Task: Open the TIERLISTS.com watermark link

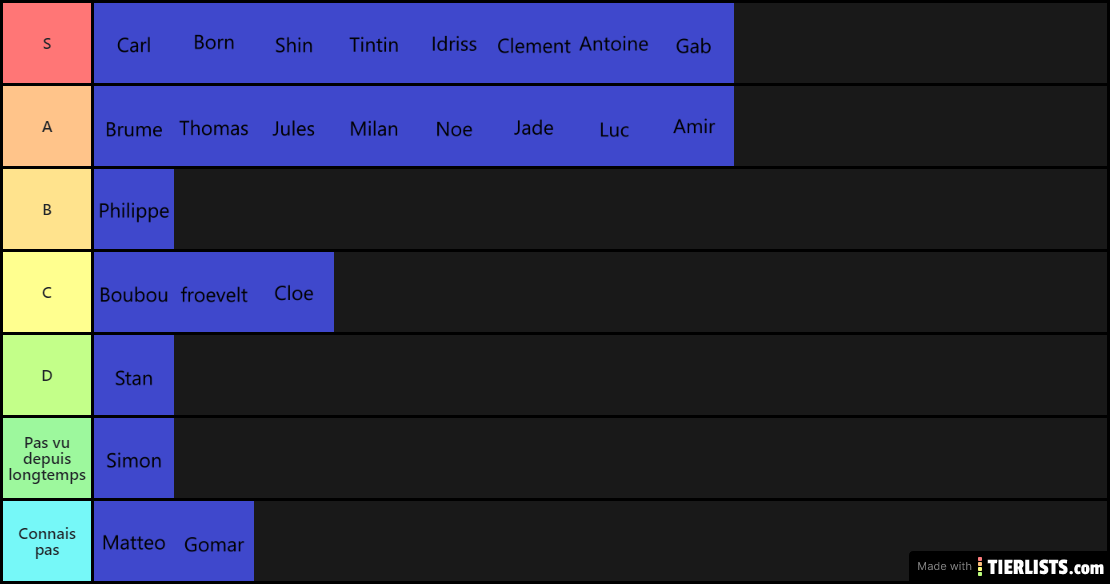Action: point(1009,566)
